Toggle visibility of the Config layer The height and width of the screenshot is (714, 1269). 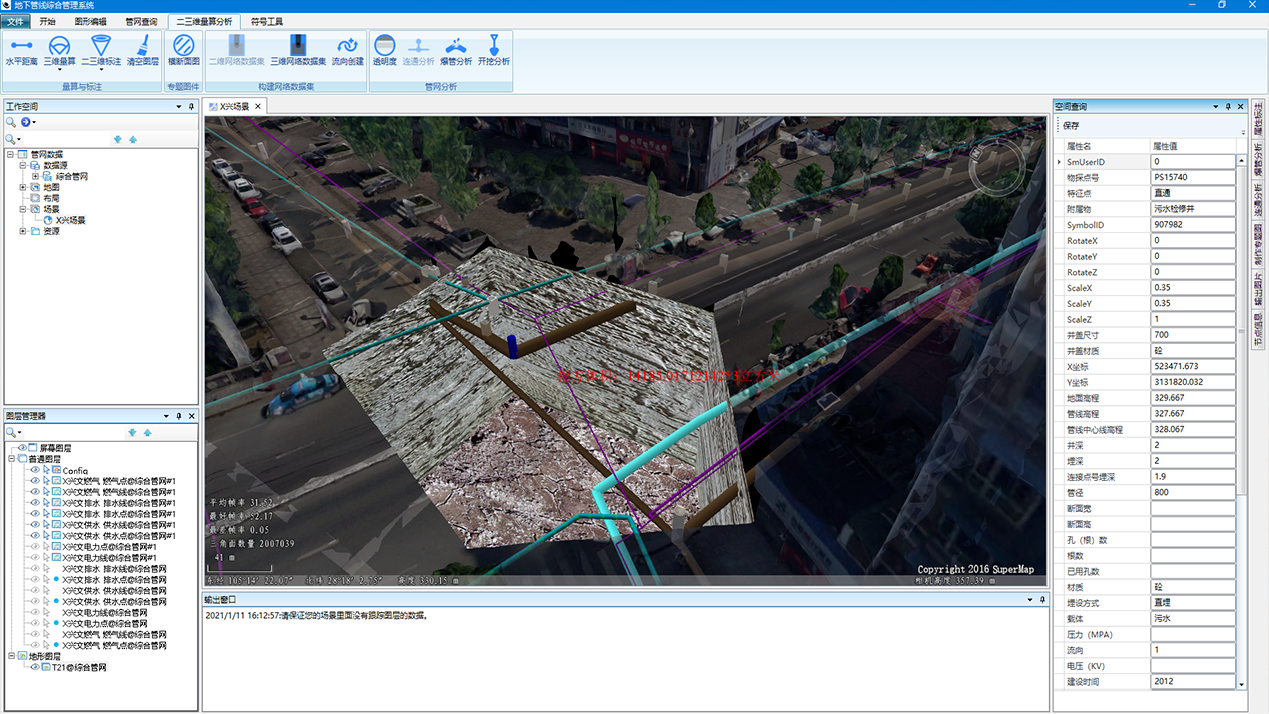tap(35, 470)
